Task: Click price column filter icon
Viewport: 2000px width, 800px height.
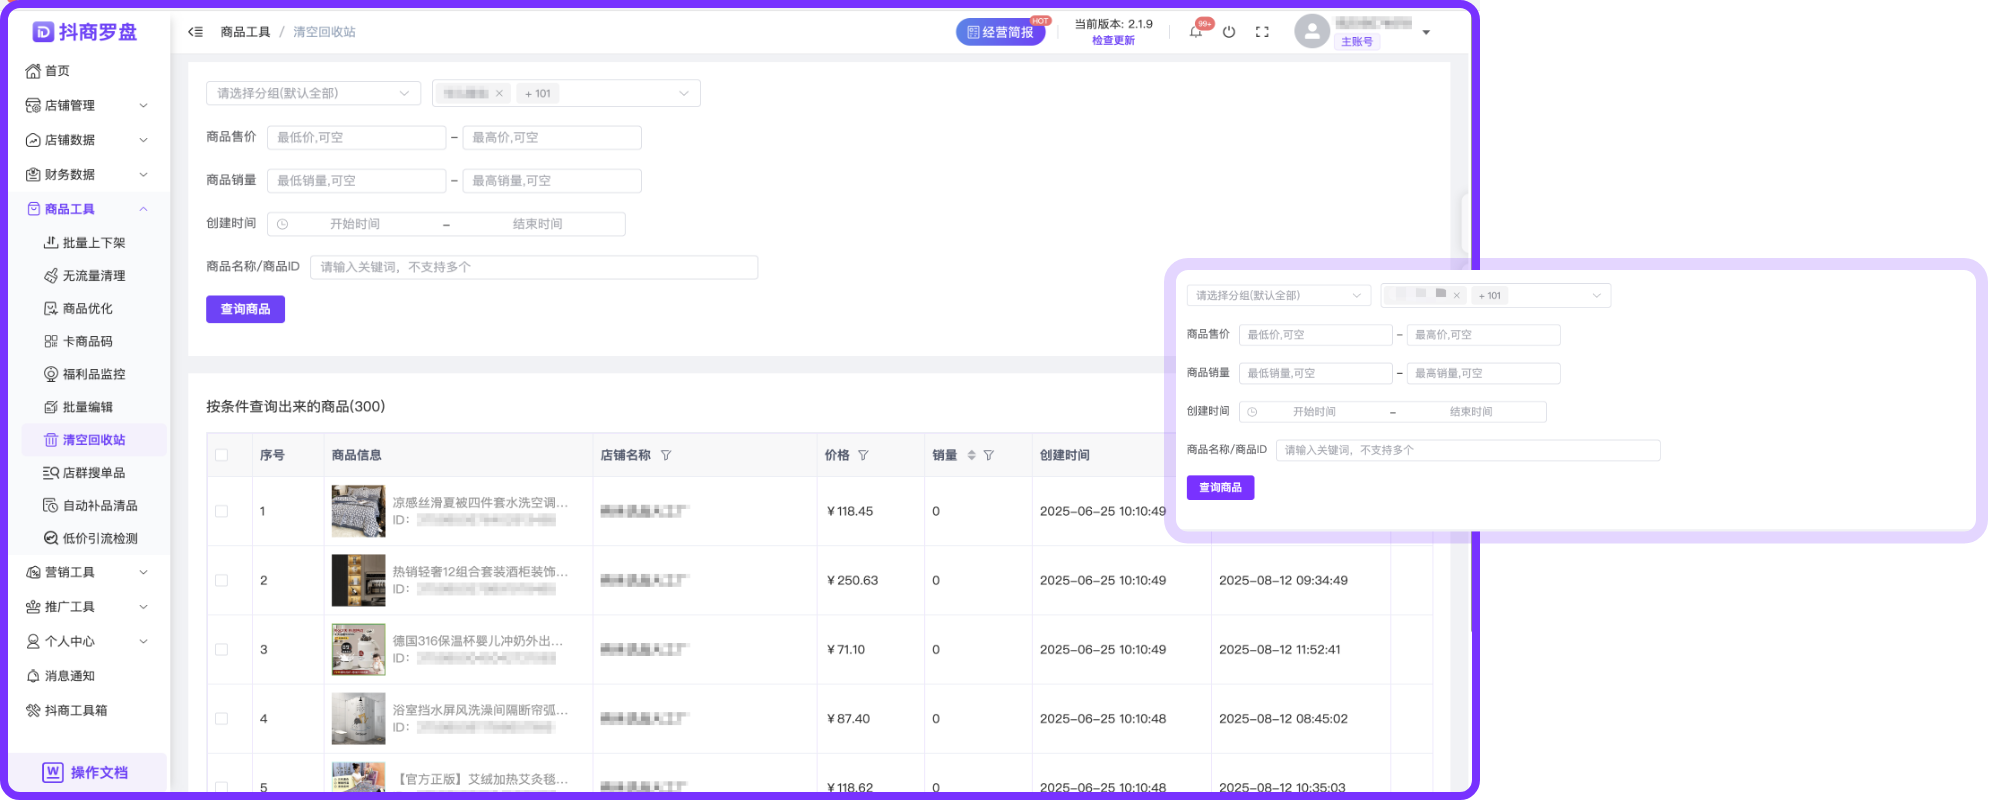Action: click(863, 455)
